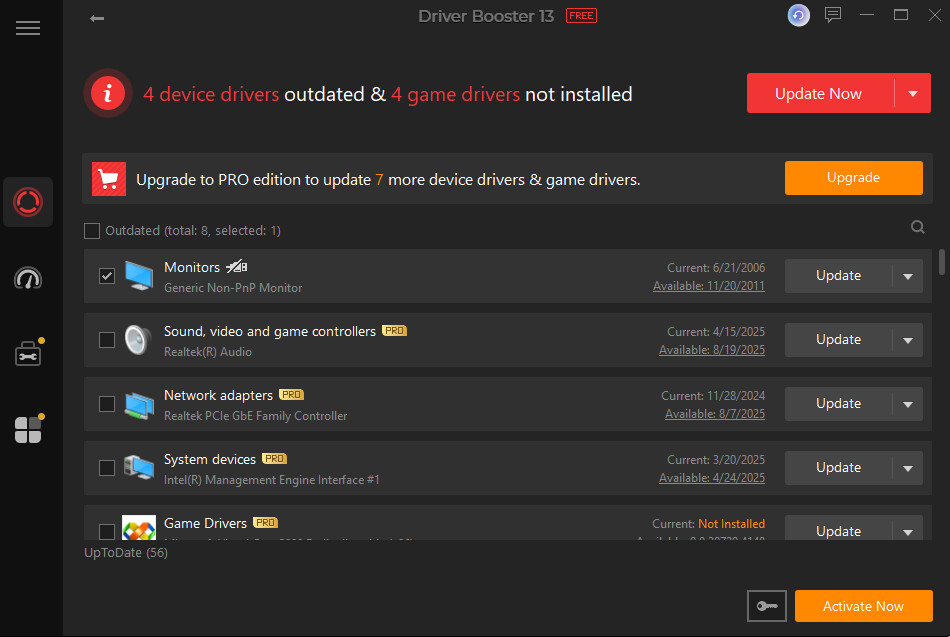Open the Boost gauge tool in sidebar
The width and height of the screenshot is (950, 637).
pyautogui.click(x=27, y=279)
